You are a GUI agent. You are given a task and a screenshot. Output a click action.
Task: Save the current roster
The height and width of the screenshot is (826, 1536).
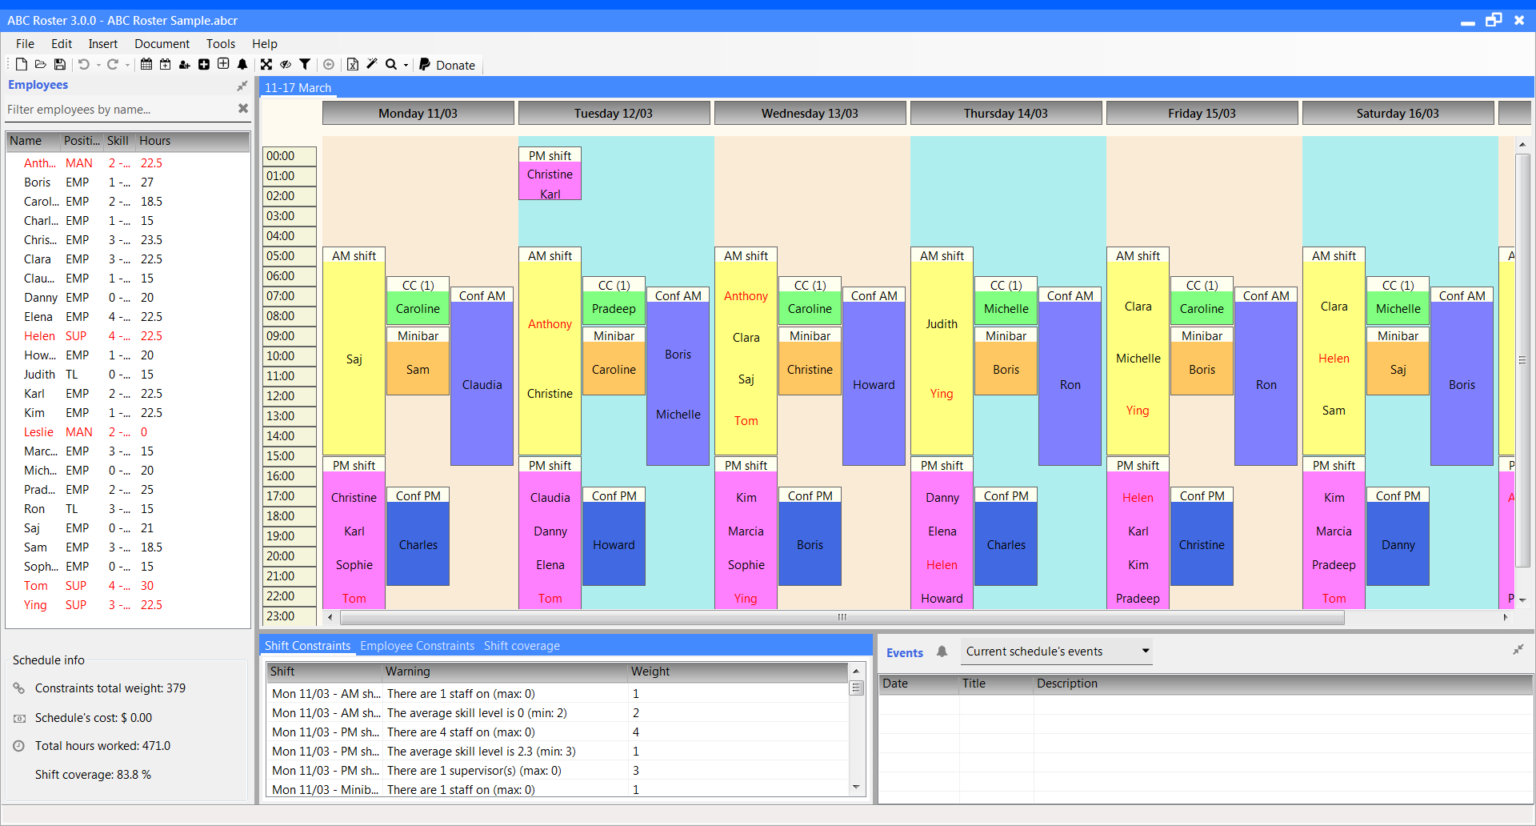click(x=60, y=63)
